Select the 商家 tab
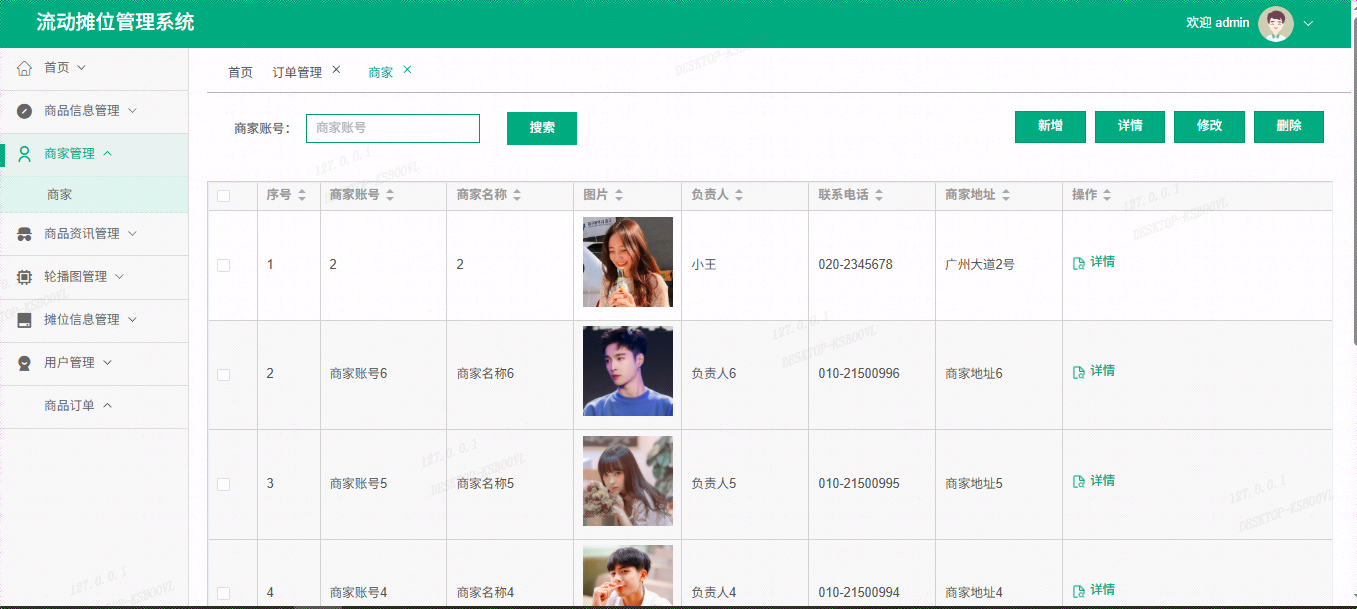Screen dimensions: 1357x609 [381, 72]
